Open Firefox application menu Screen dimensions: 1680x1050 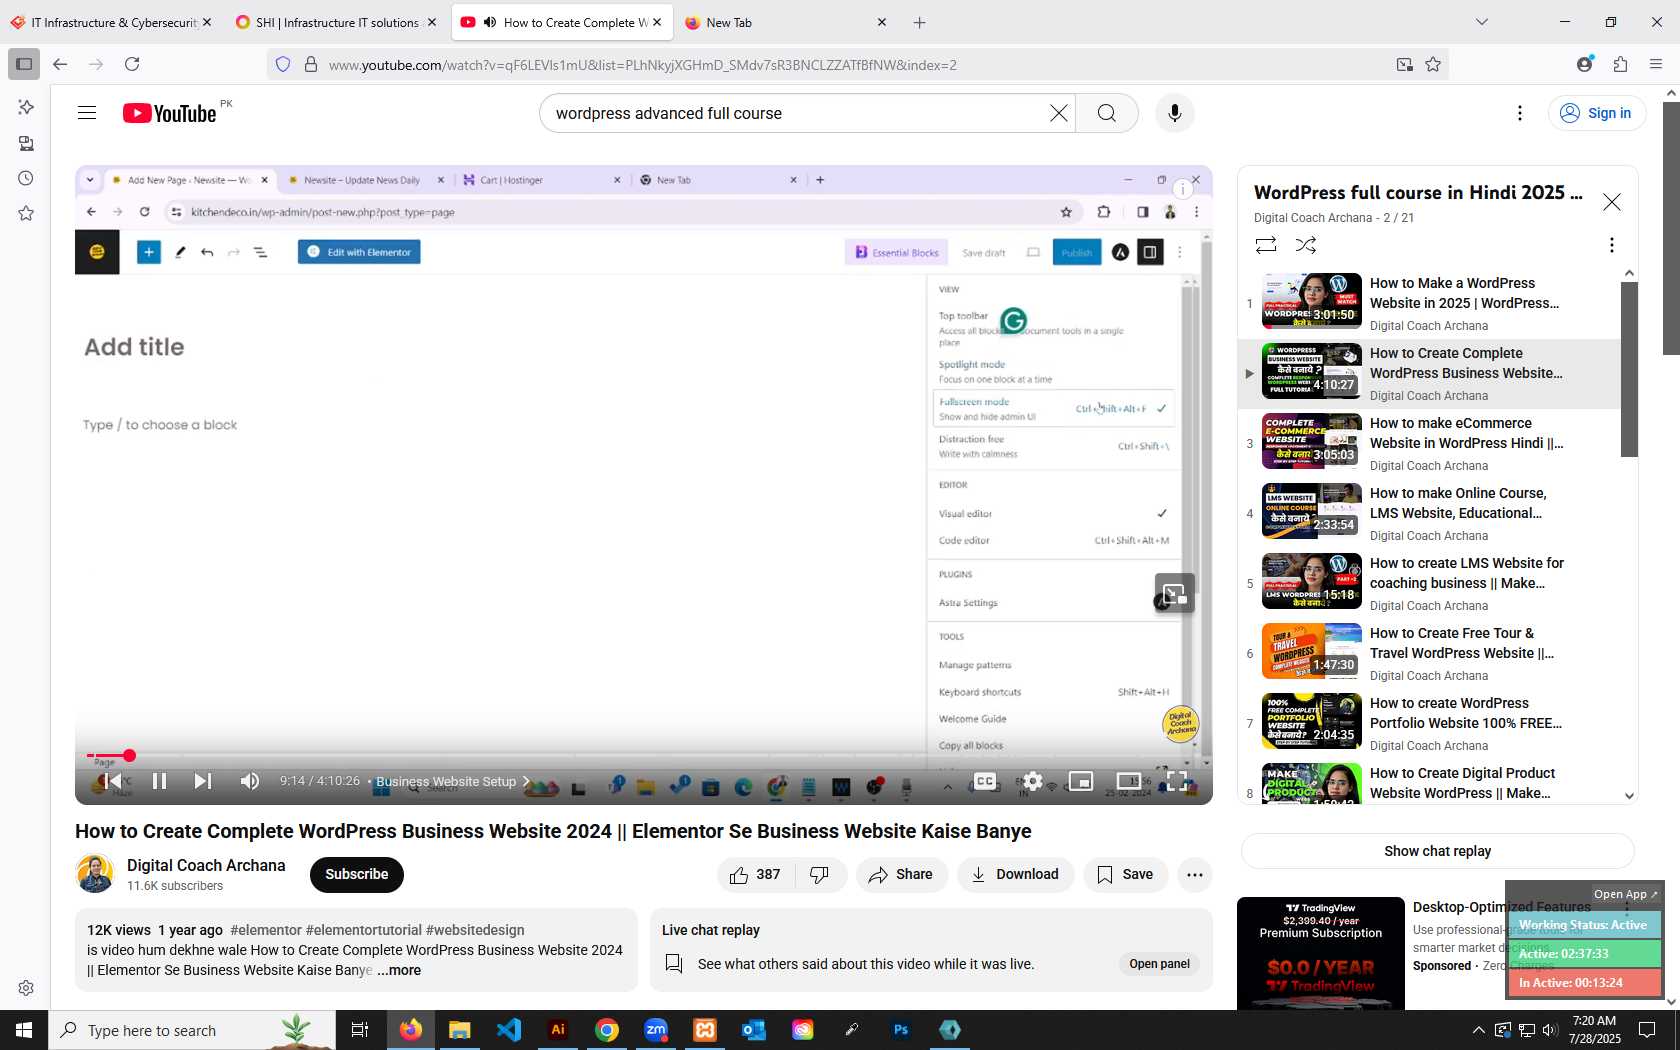coord(1656,64)
